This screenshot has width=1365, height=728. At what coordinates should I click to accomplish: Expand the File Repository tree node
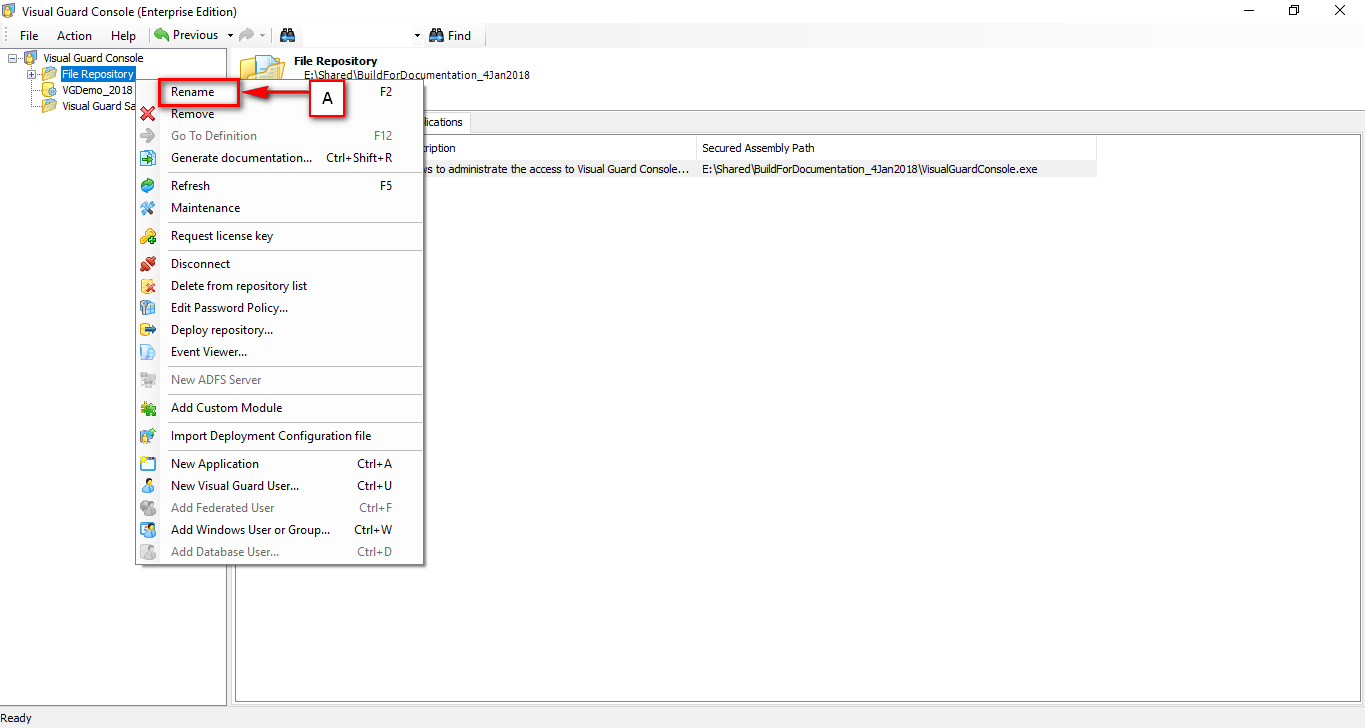point(31,74)
